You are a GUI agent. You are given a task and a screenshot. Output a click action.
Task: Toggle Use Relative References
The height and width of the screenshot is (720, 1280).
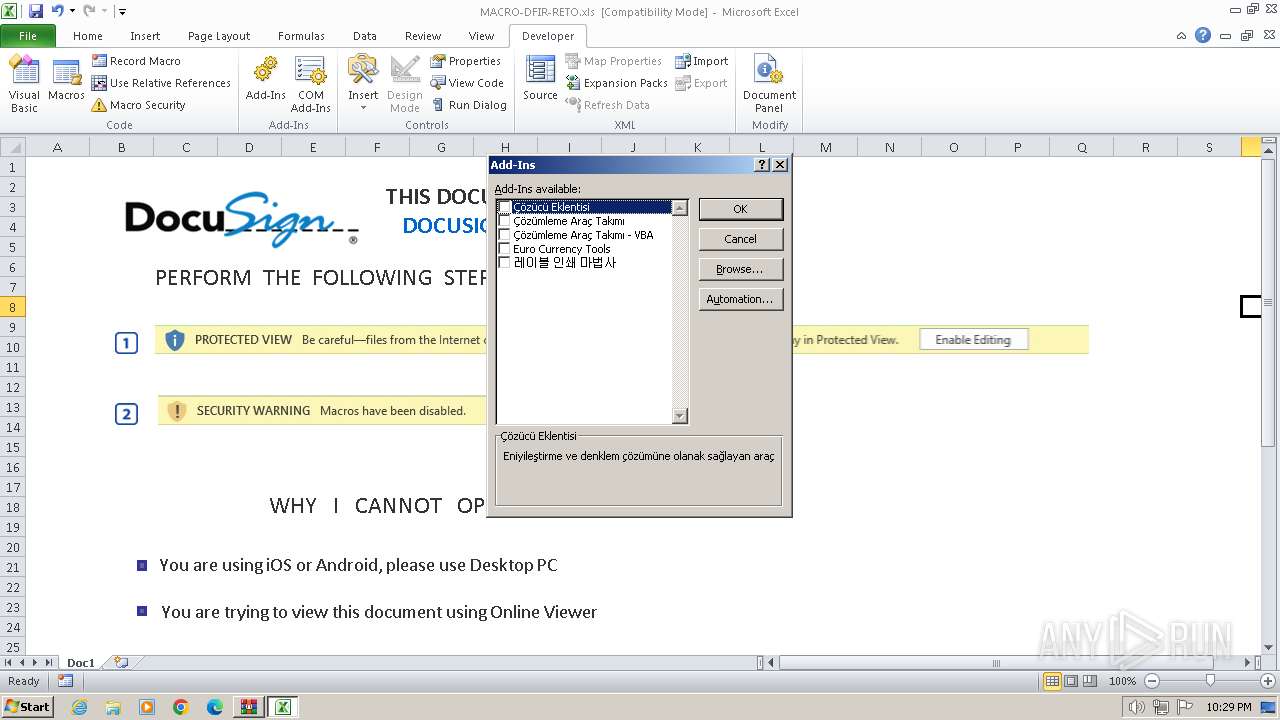pyautogui.click(x=161, y=83)
